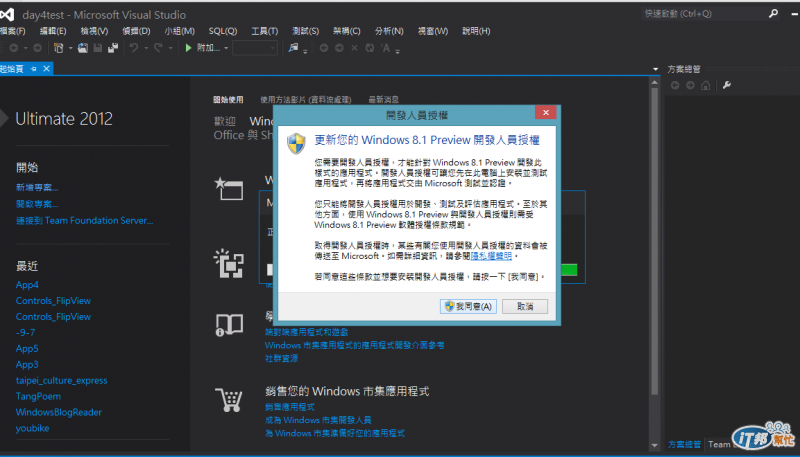Click the navigate backward toolbar icon
Viewport: 800px width, 457px height.
tap(14, 48)
